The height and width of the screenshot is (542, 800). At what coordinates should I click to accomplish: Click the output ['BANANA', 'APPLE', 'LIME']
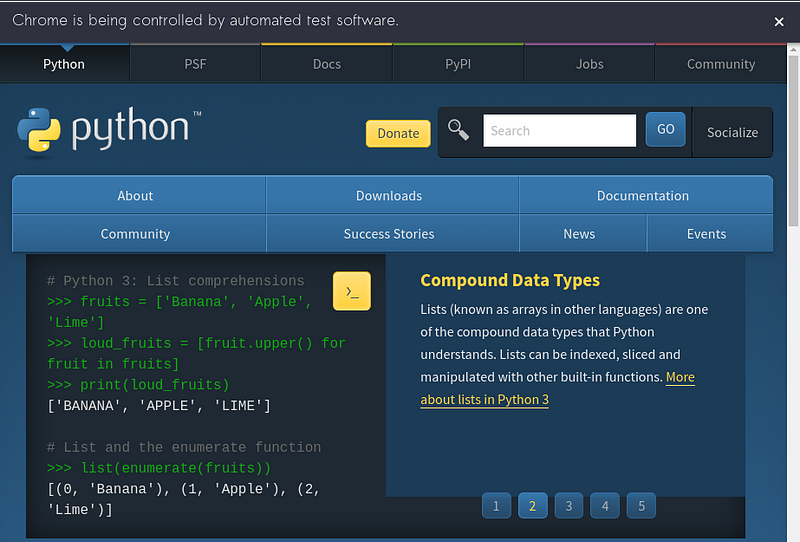[x=159, y=406]
